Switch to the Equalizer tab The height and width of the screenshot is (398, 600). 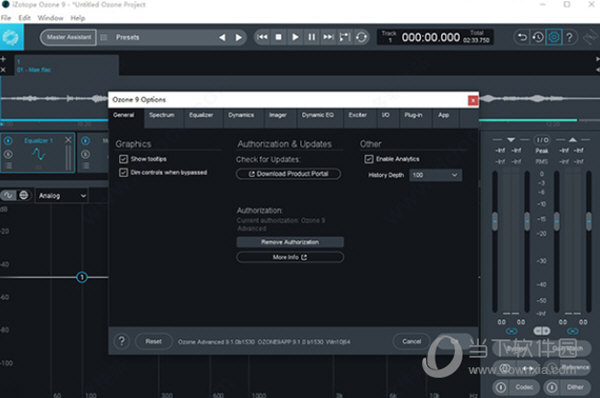[x=201, y=115]
